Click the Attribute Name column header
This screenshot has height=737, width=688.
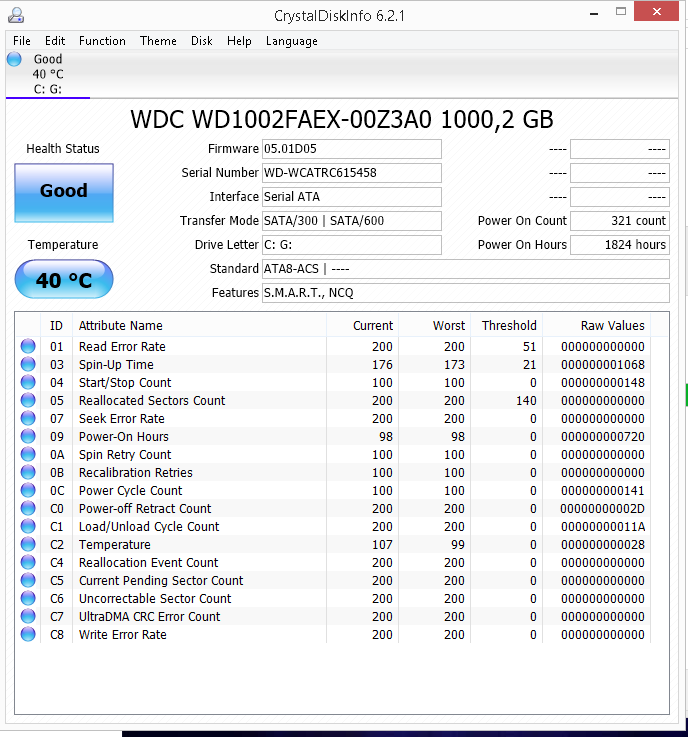coord(199,325)
